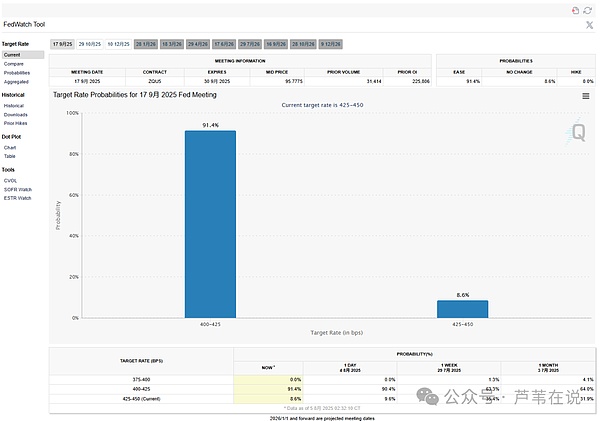
Task: Click the PDF export icon at top right
Action: (575, 9)
